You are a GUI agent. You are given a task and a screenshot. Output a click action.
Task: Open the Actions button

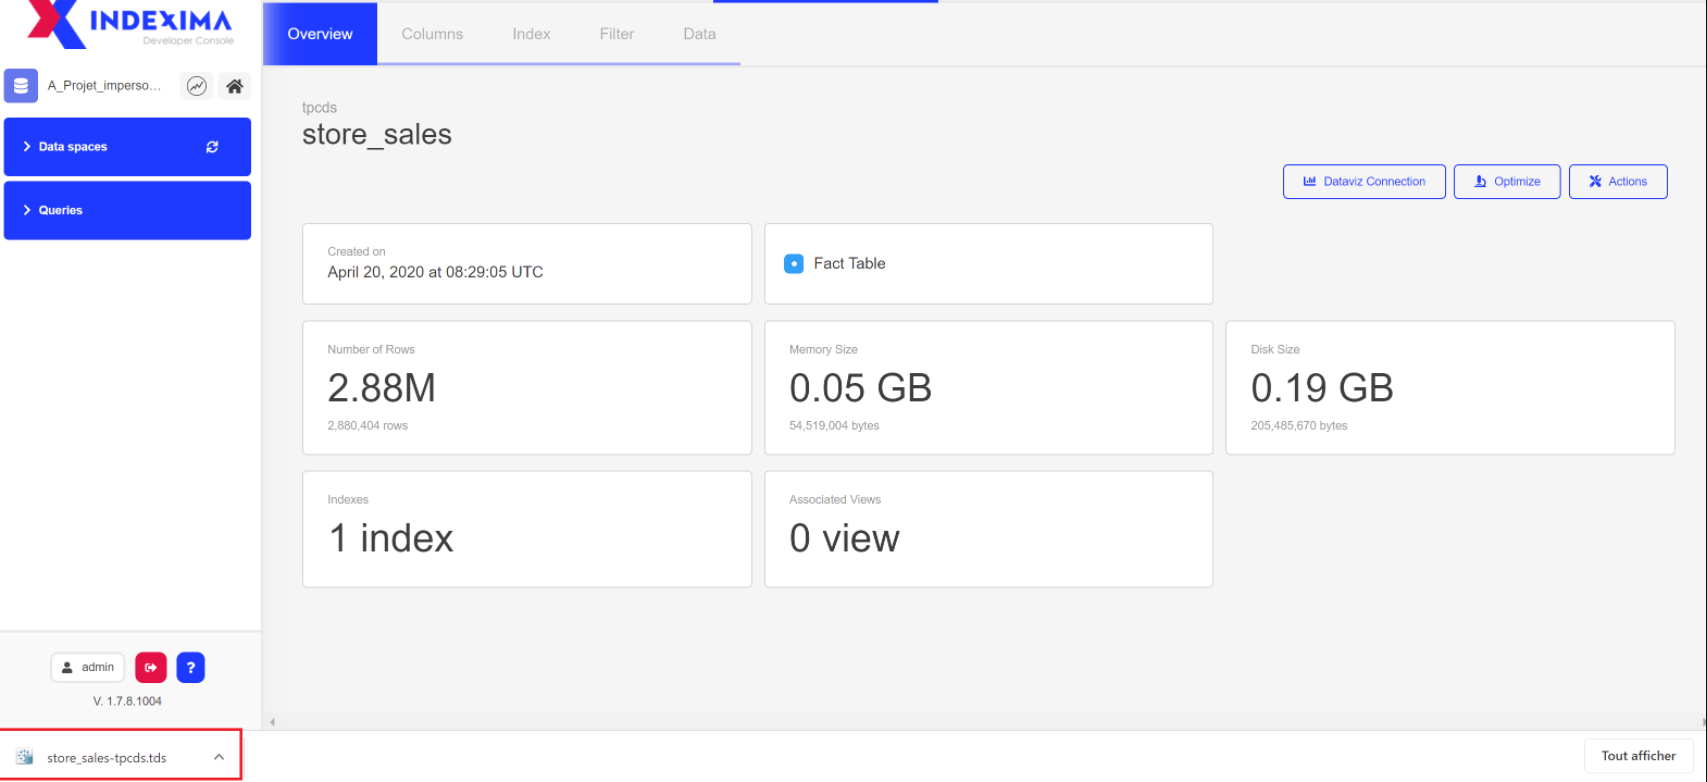coord(1618,182)
